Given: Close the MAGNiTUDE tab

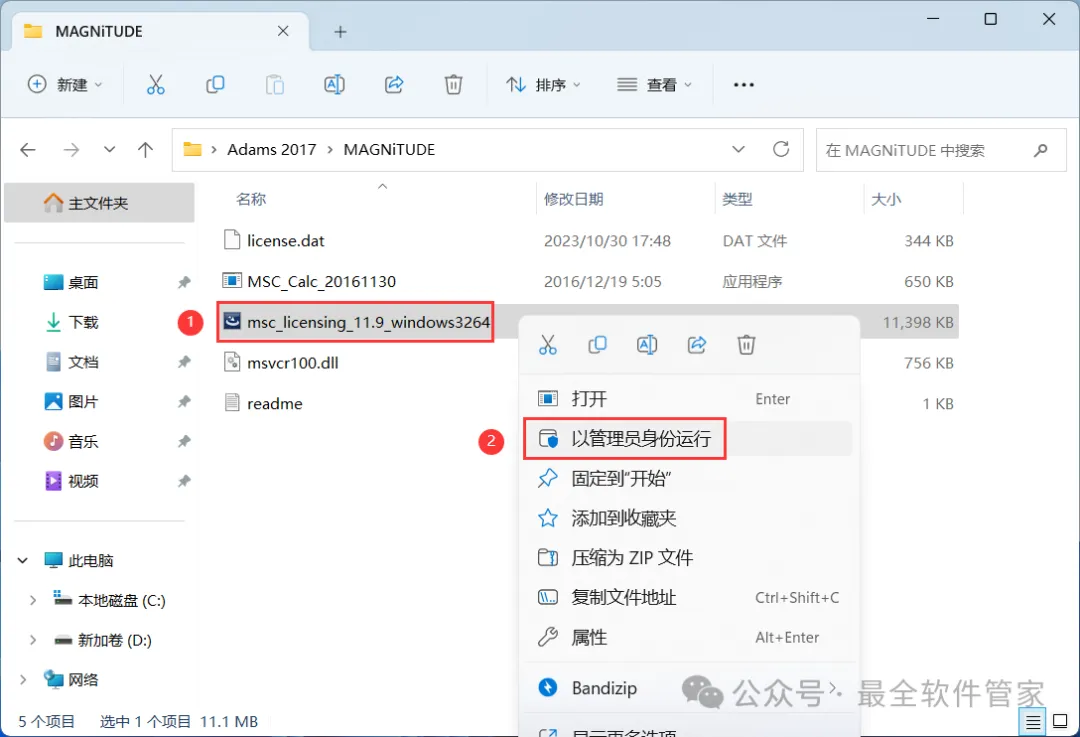Looking at the screenshot, I should coord(283,31).
